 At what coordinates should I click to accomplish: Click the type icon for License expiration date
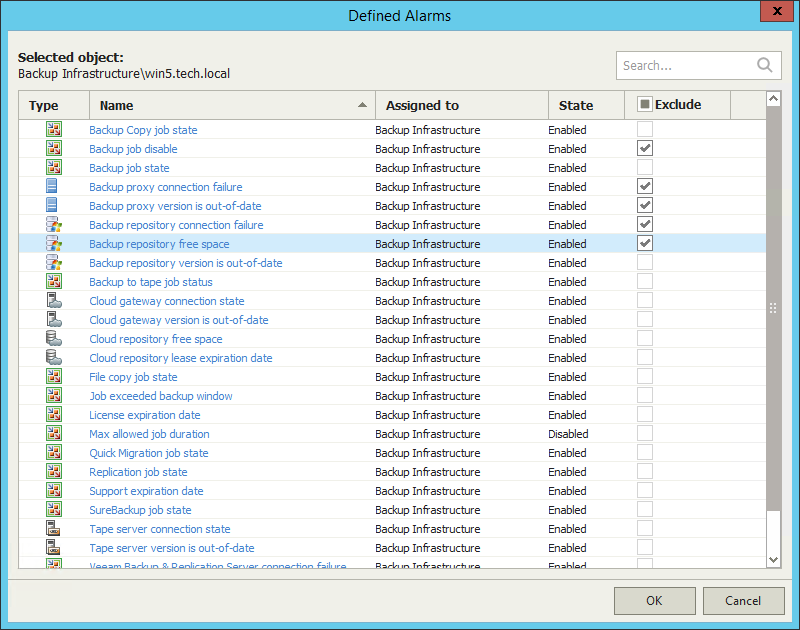pyautogui.click(x=54, y=414)
